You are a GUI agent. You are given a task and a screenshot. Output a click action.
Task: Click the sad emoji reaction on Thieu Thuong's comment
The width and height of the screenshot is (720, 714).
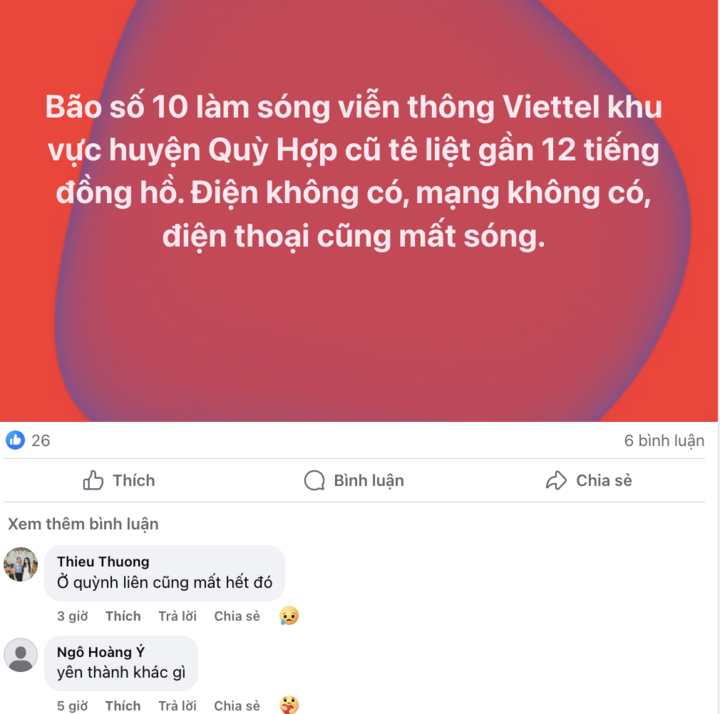coord(289,615)
